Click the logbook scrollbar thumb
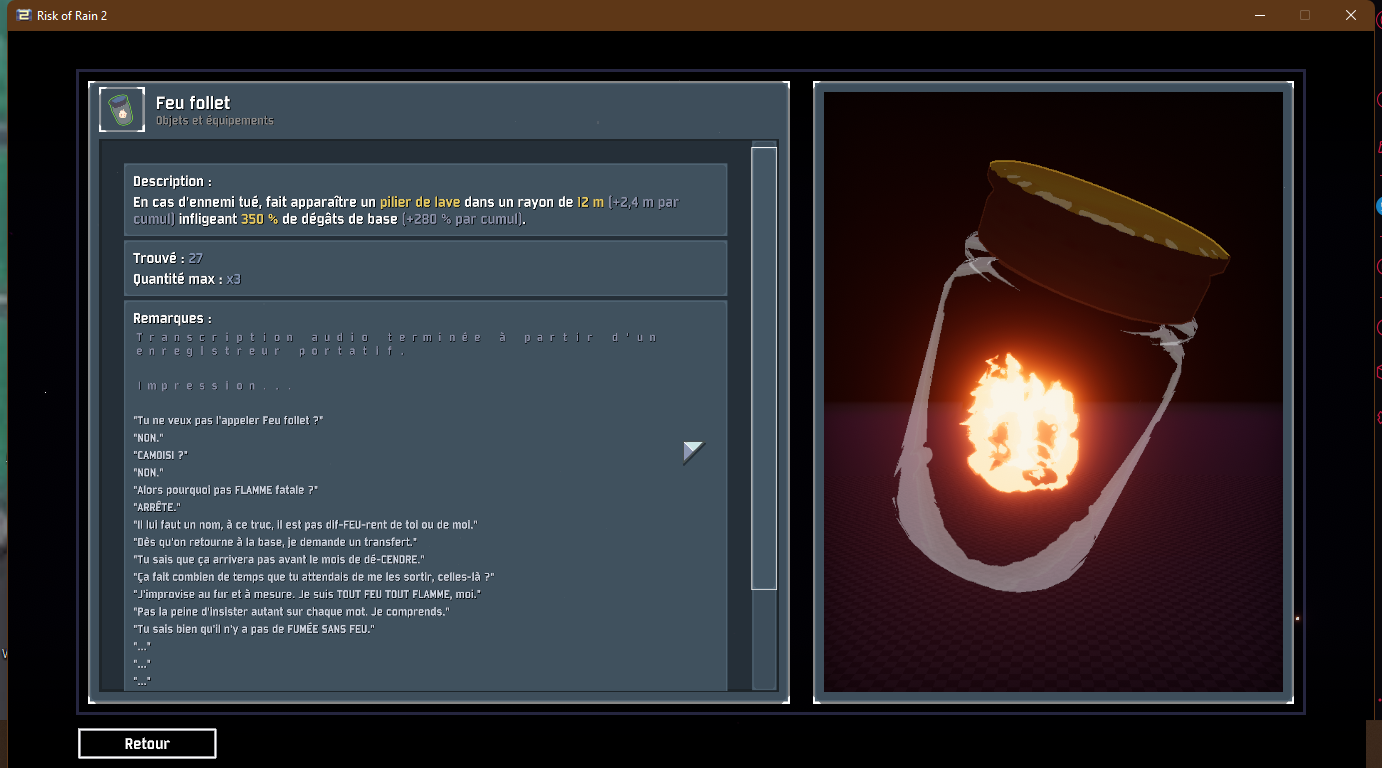Screen dimensions: 1382x768 764,368
